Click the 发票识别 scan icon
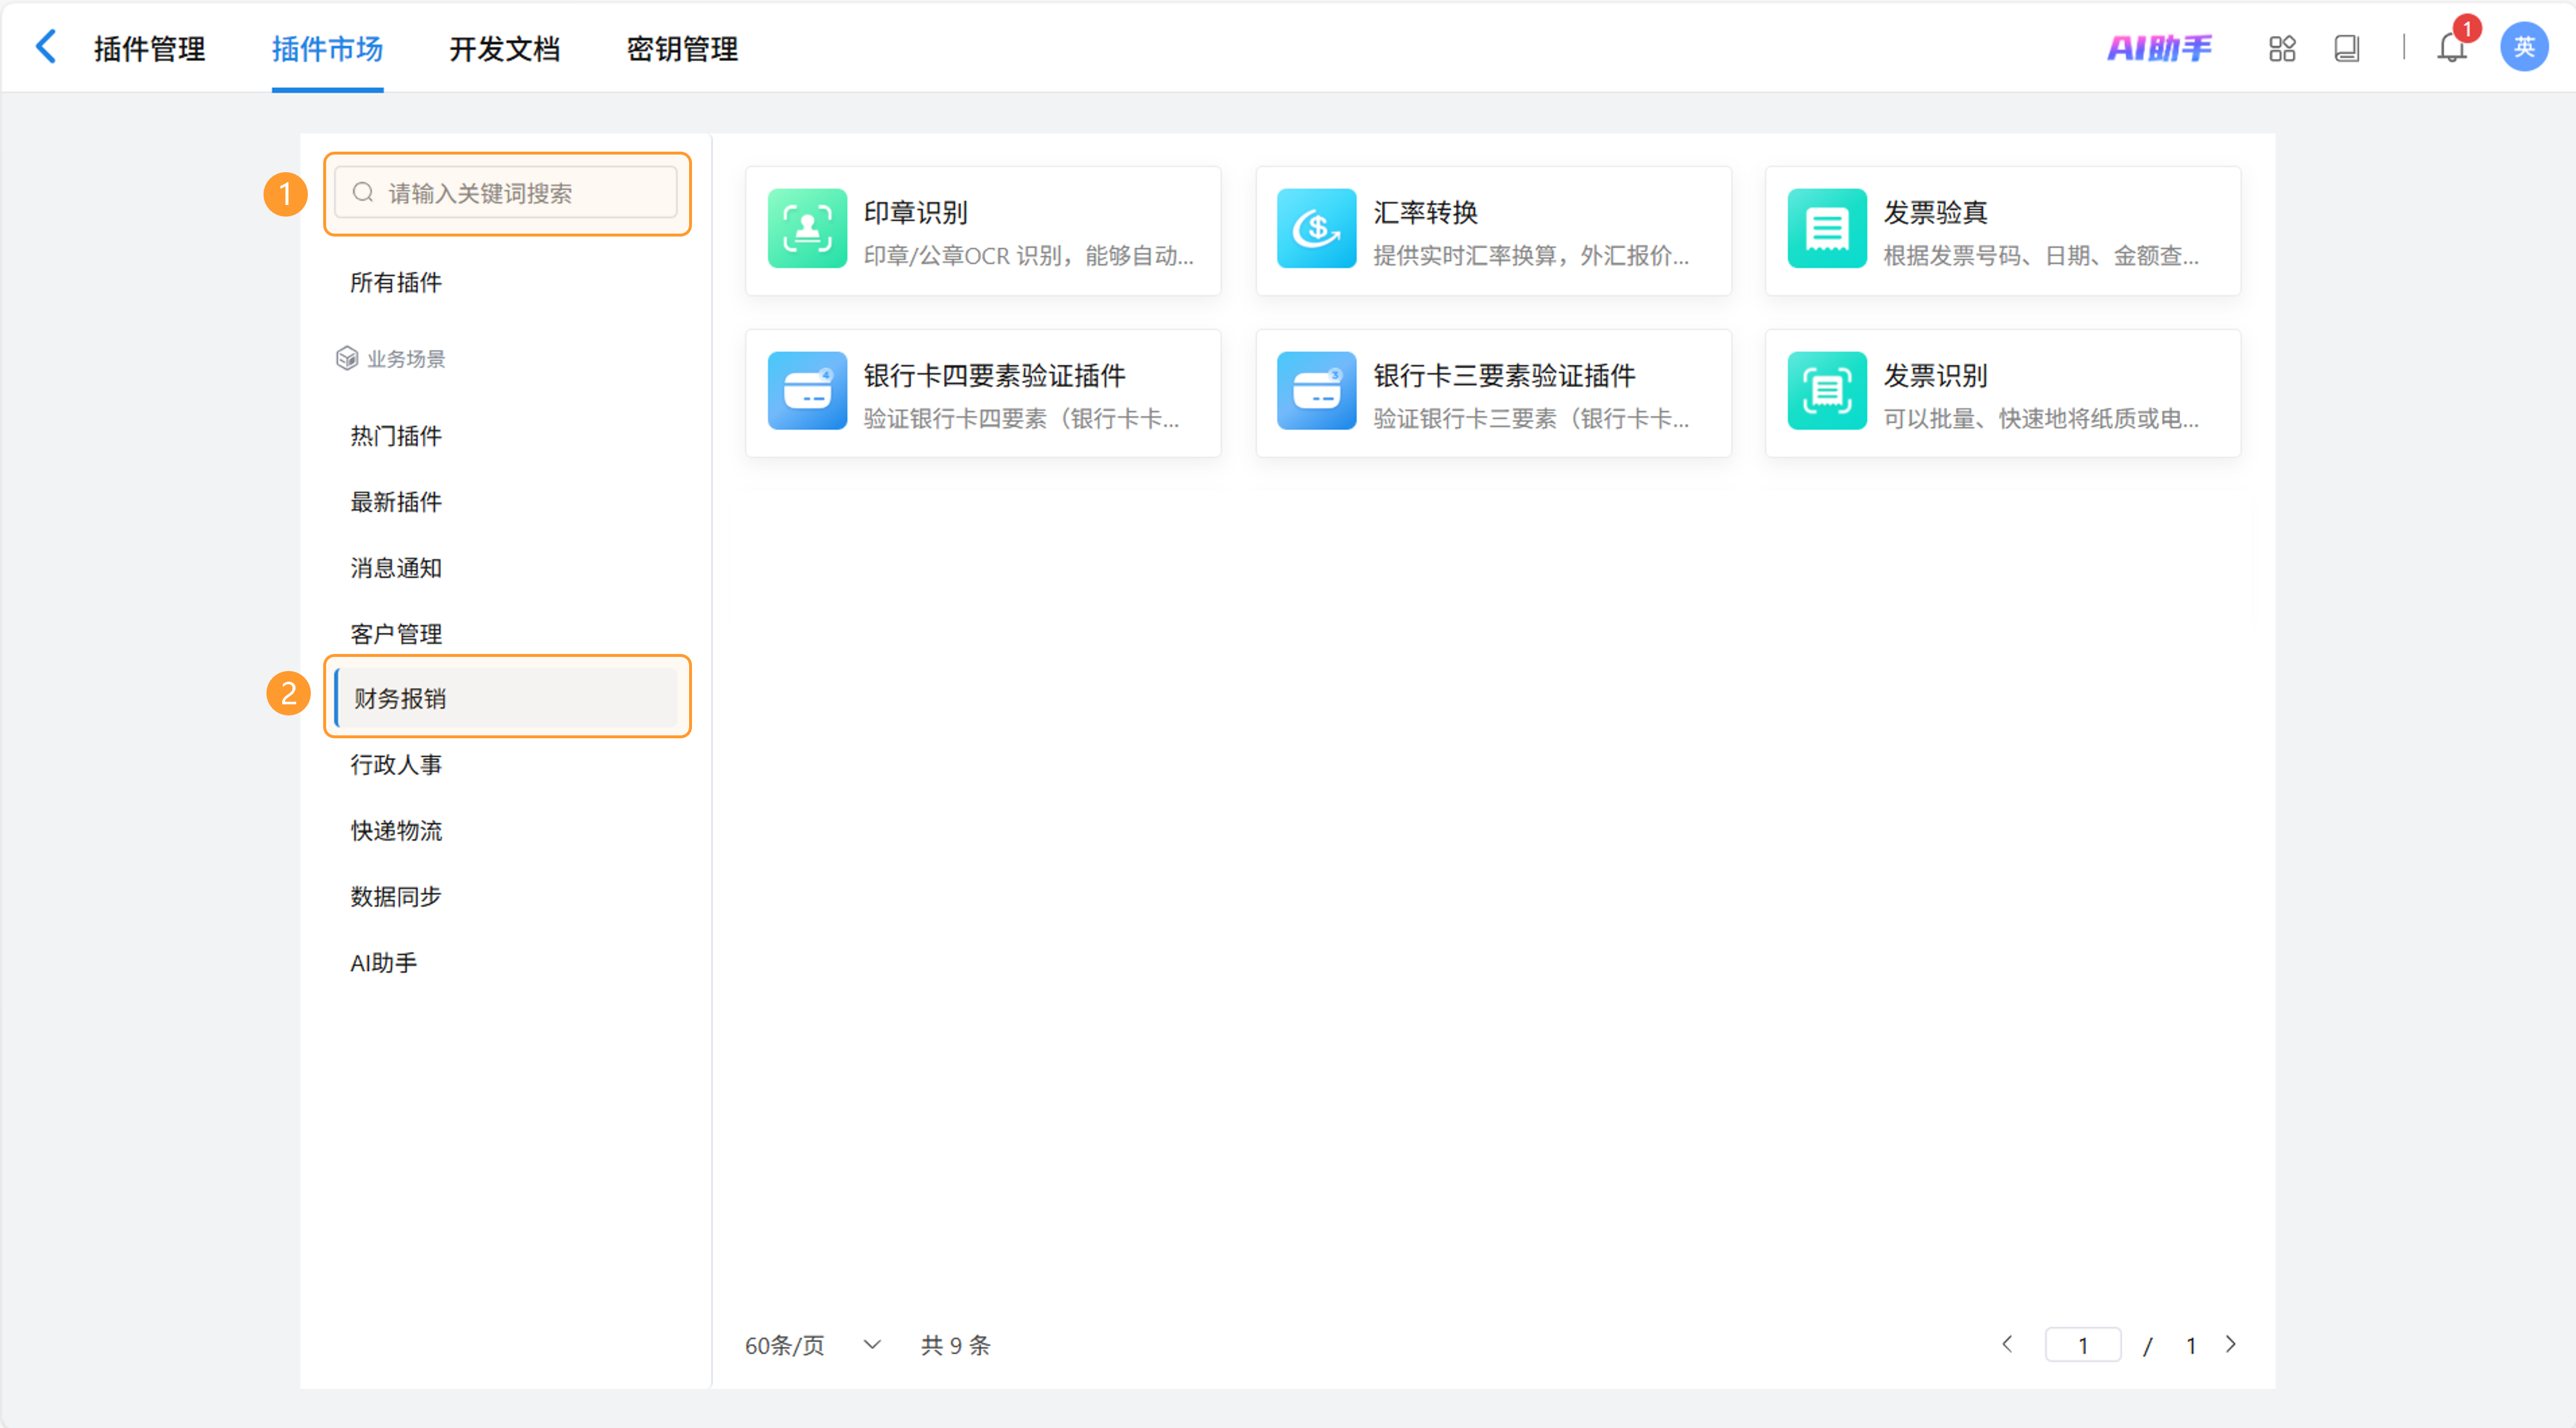 (x=1826, y=391)
